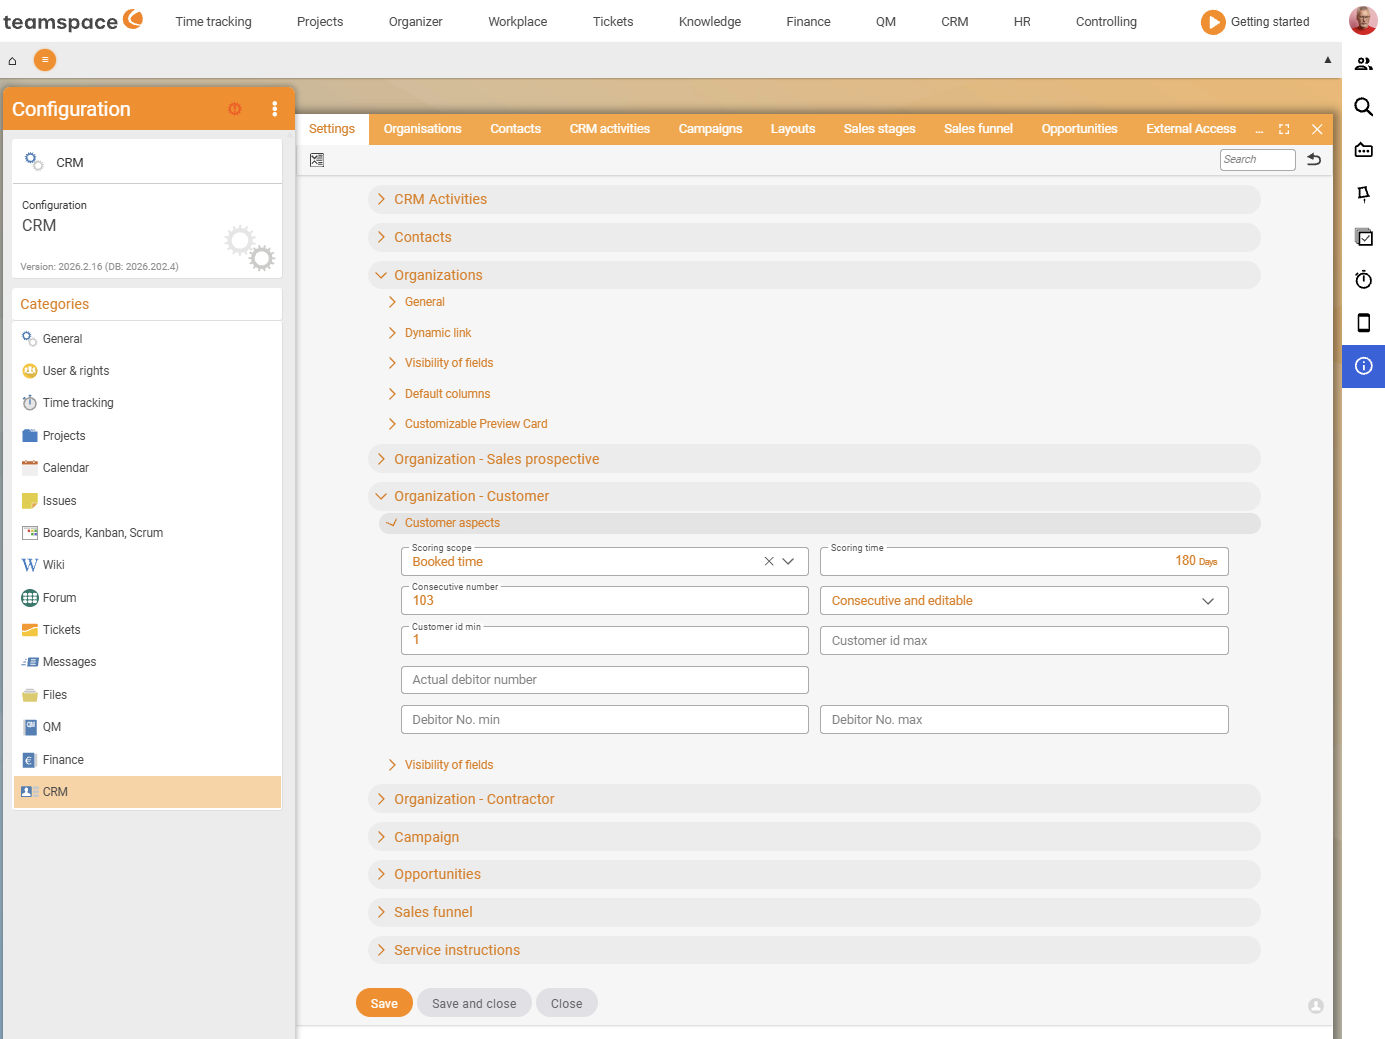Toggle fullscreen for the settings panel
Screen dimensions: 1385x1039
[1284, 129]
